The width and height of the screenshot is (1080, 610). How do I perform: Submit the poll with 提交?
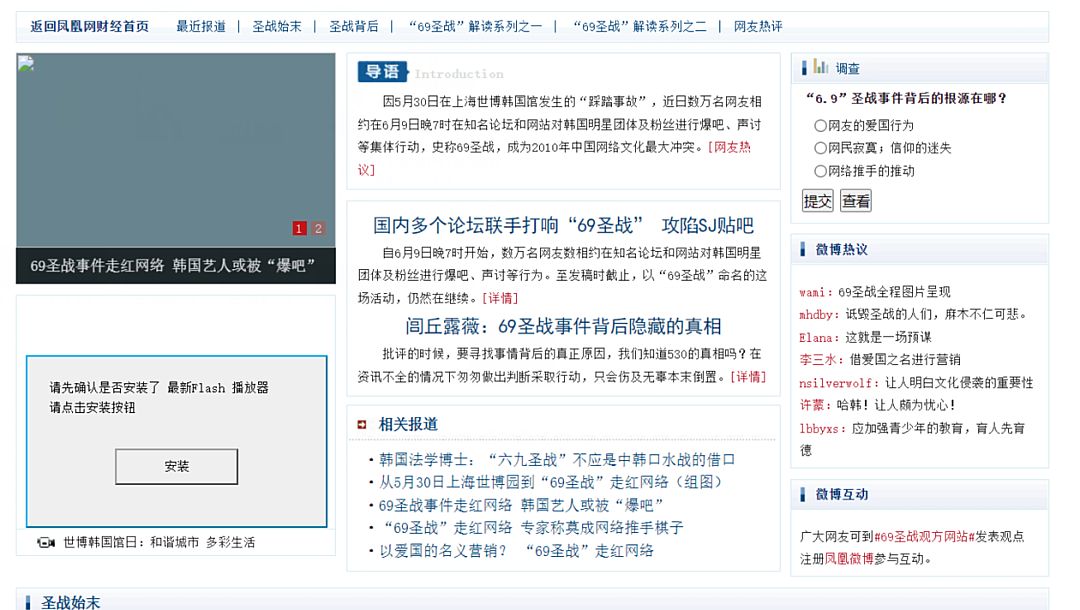point(818,200)
